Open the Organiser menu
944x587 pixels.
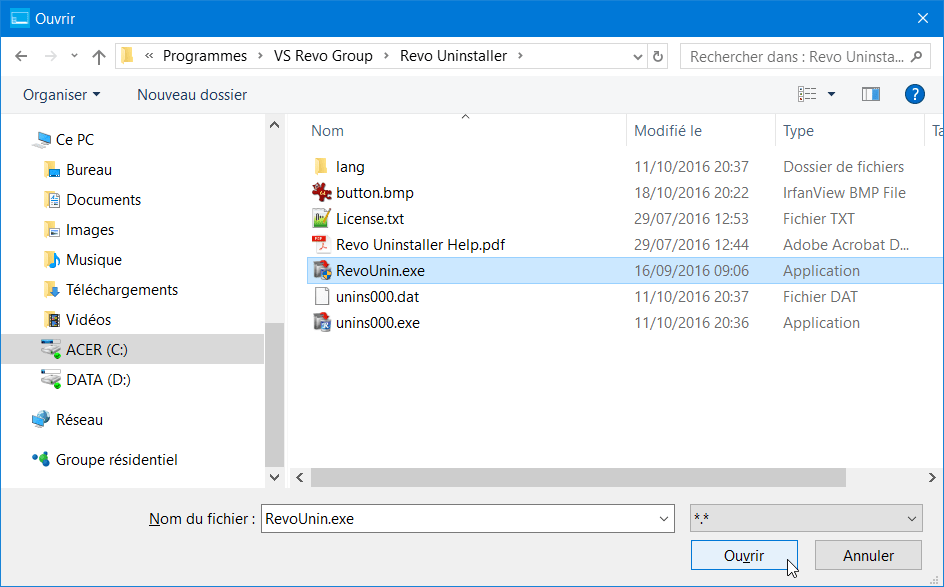(61, 95)
